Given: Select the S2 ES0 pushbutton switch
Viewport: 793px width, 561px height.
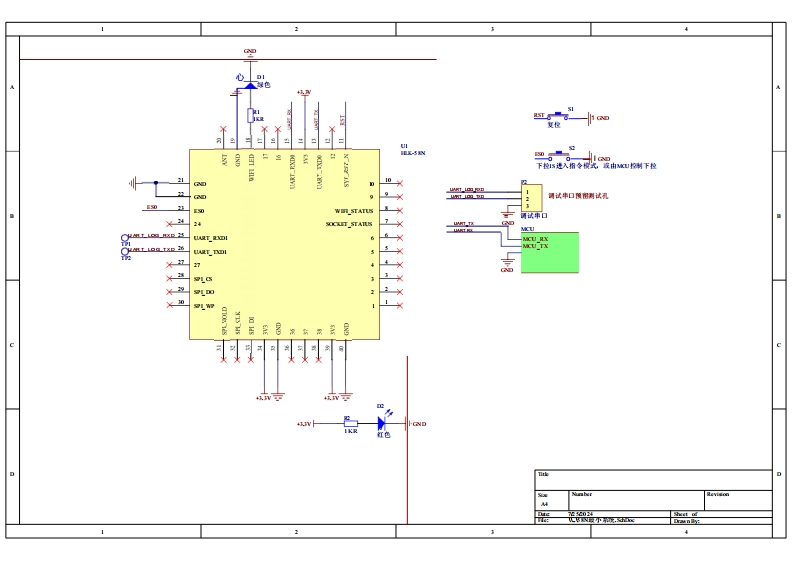Looking at the screenshot, I should point(558,155).
